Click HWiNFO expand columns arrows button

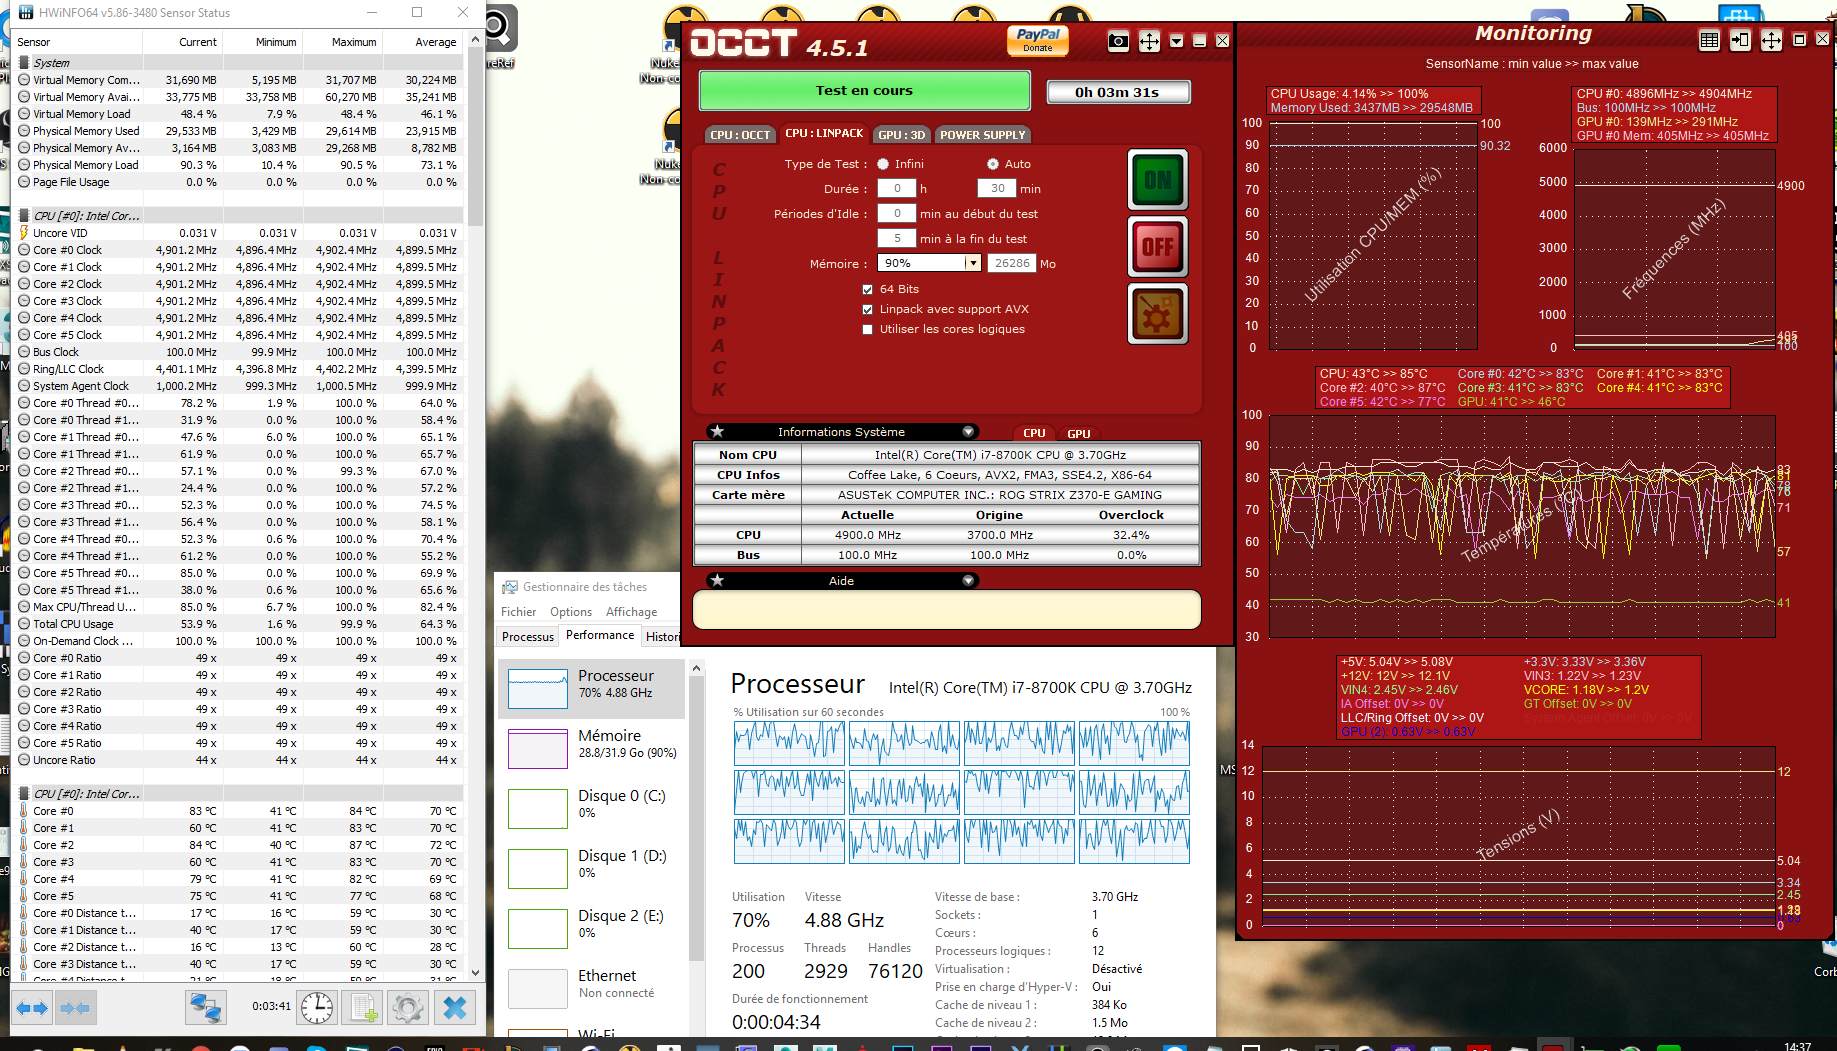tap(32, 1008)
